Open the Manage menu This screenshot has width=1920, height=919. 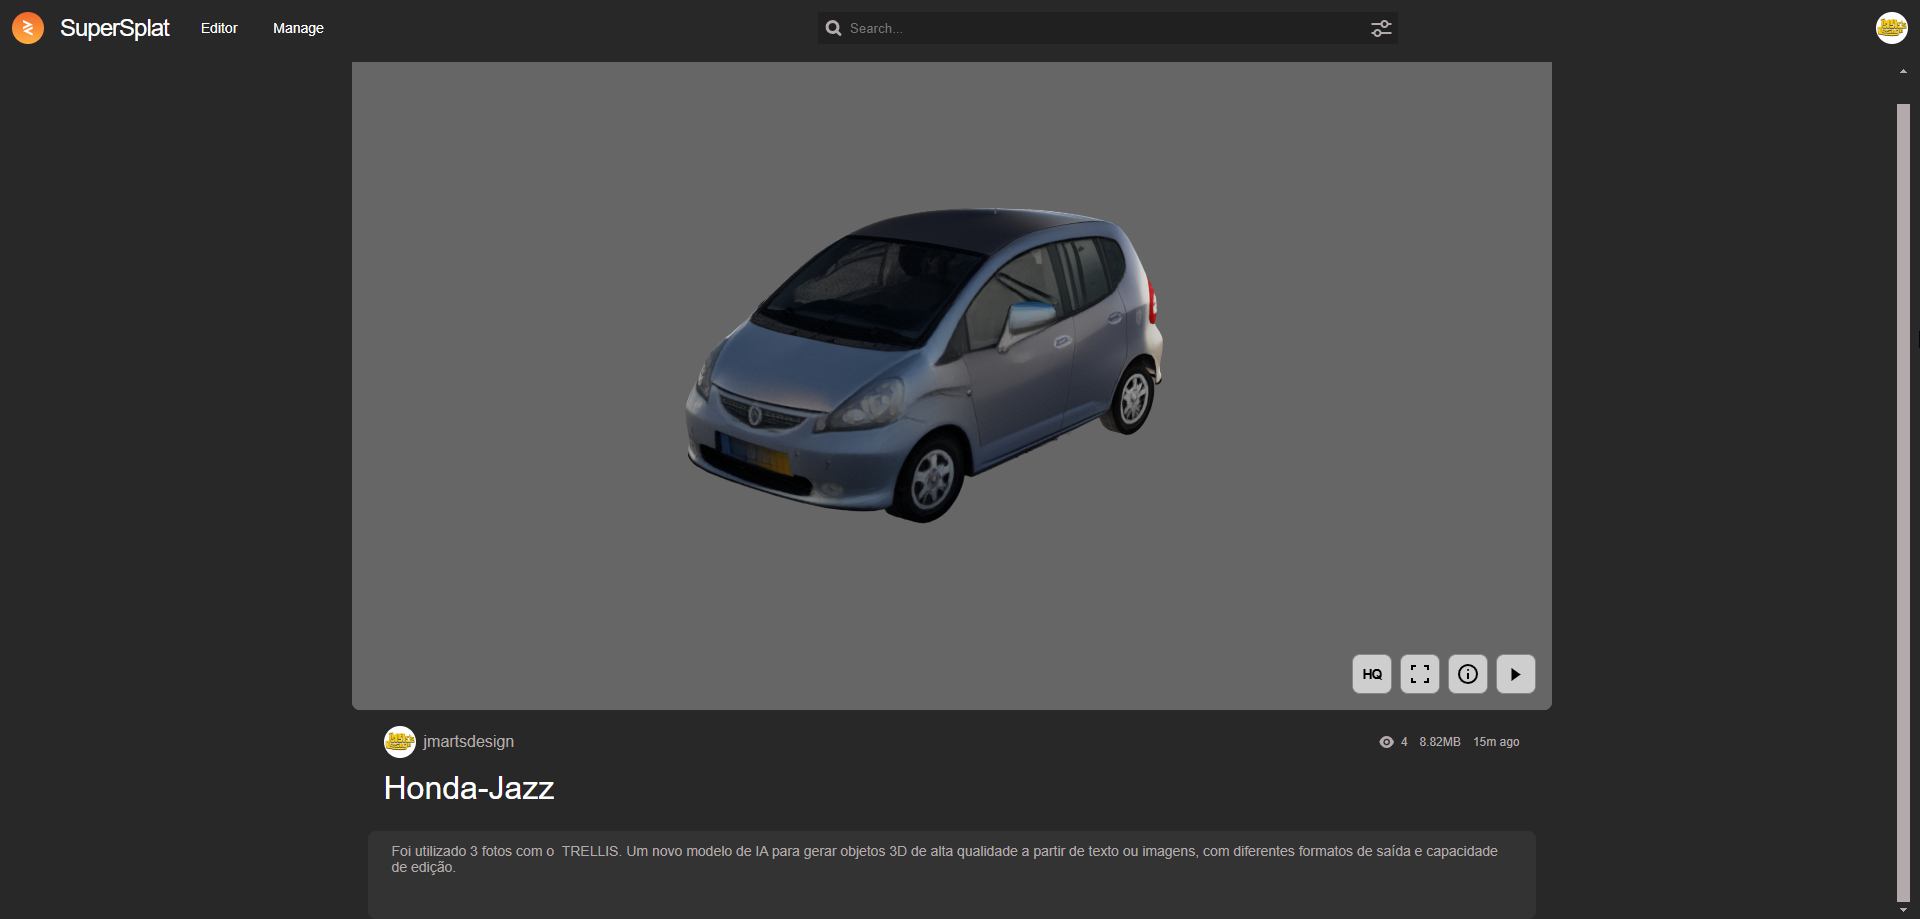click(x=298, y=28)
